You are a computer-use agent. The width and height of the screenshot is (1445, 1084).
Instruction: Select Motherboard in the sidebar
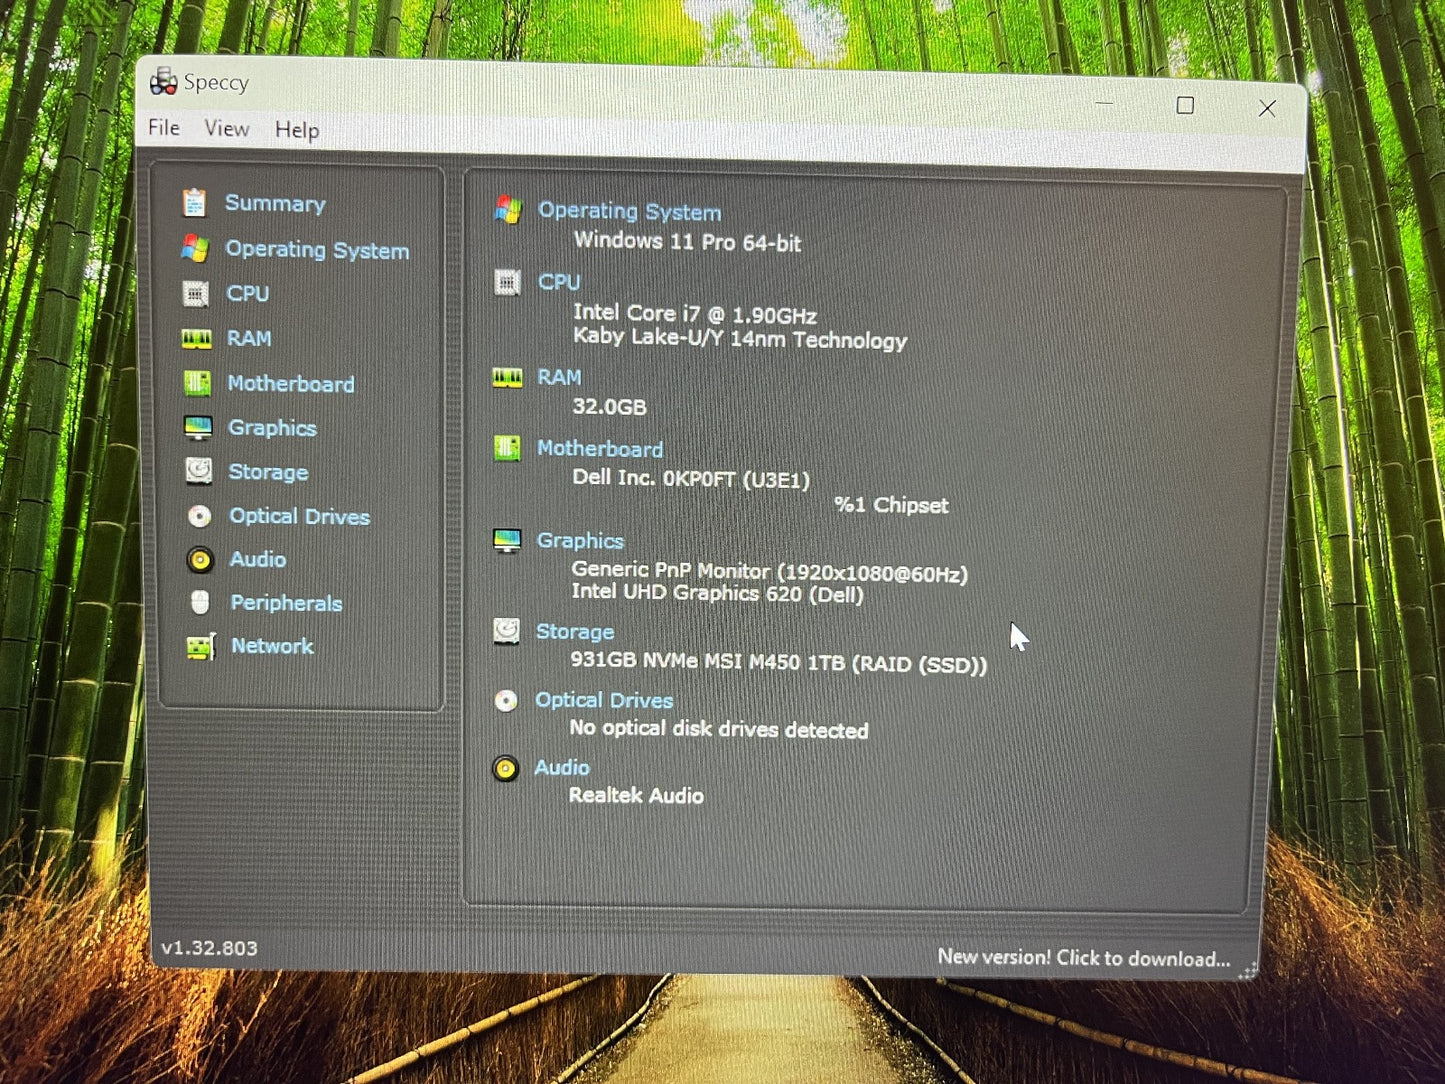coord(291,384)
